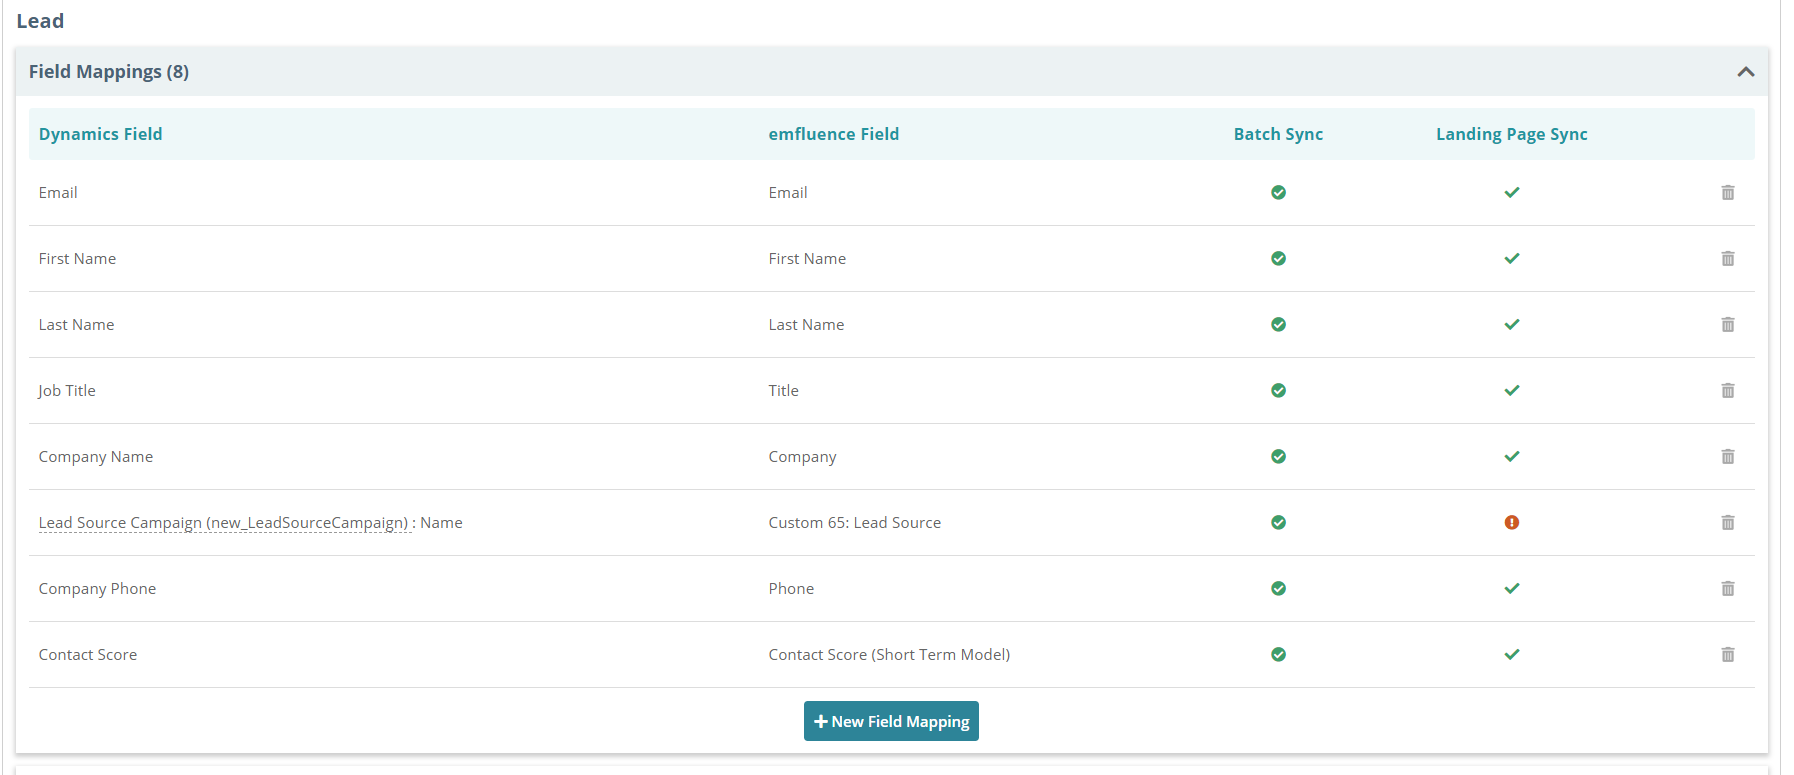
Task: Add a New Field Mapping
Action: pyautogui.click(x=891, y=721)
